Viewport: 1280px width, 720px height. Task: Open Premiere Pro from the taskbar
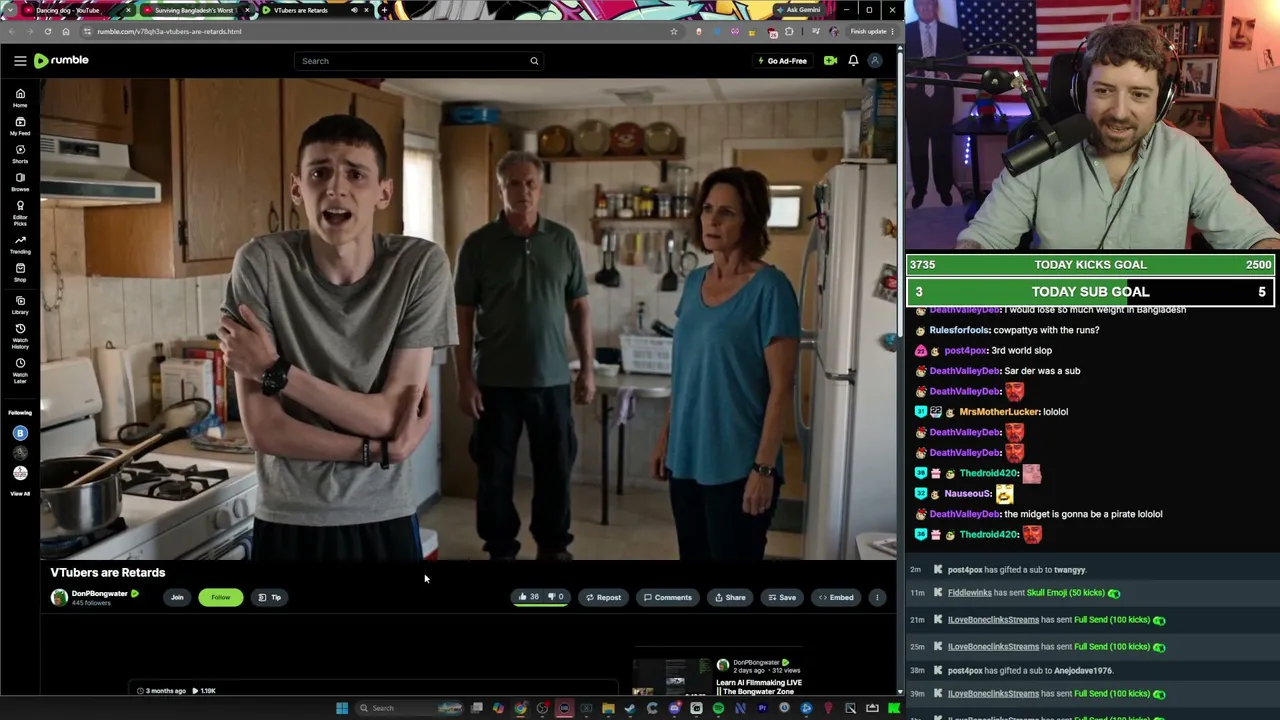coord(762,708)
